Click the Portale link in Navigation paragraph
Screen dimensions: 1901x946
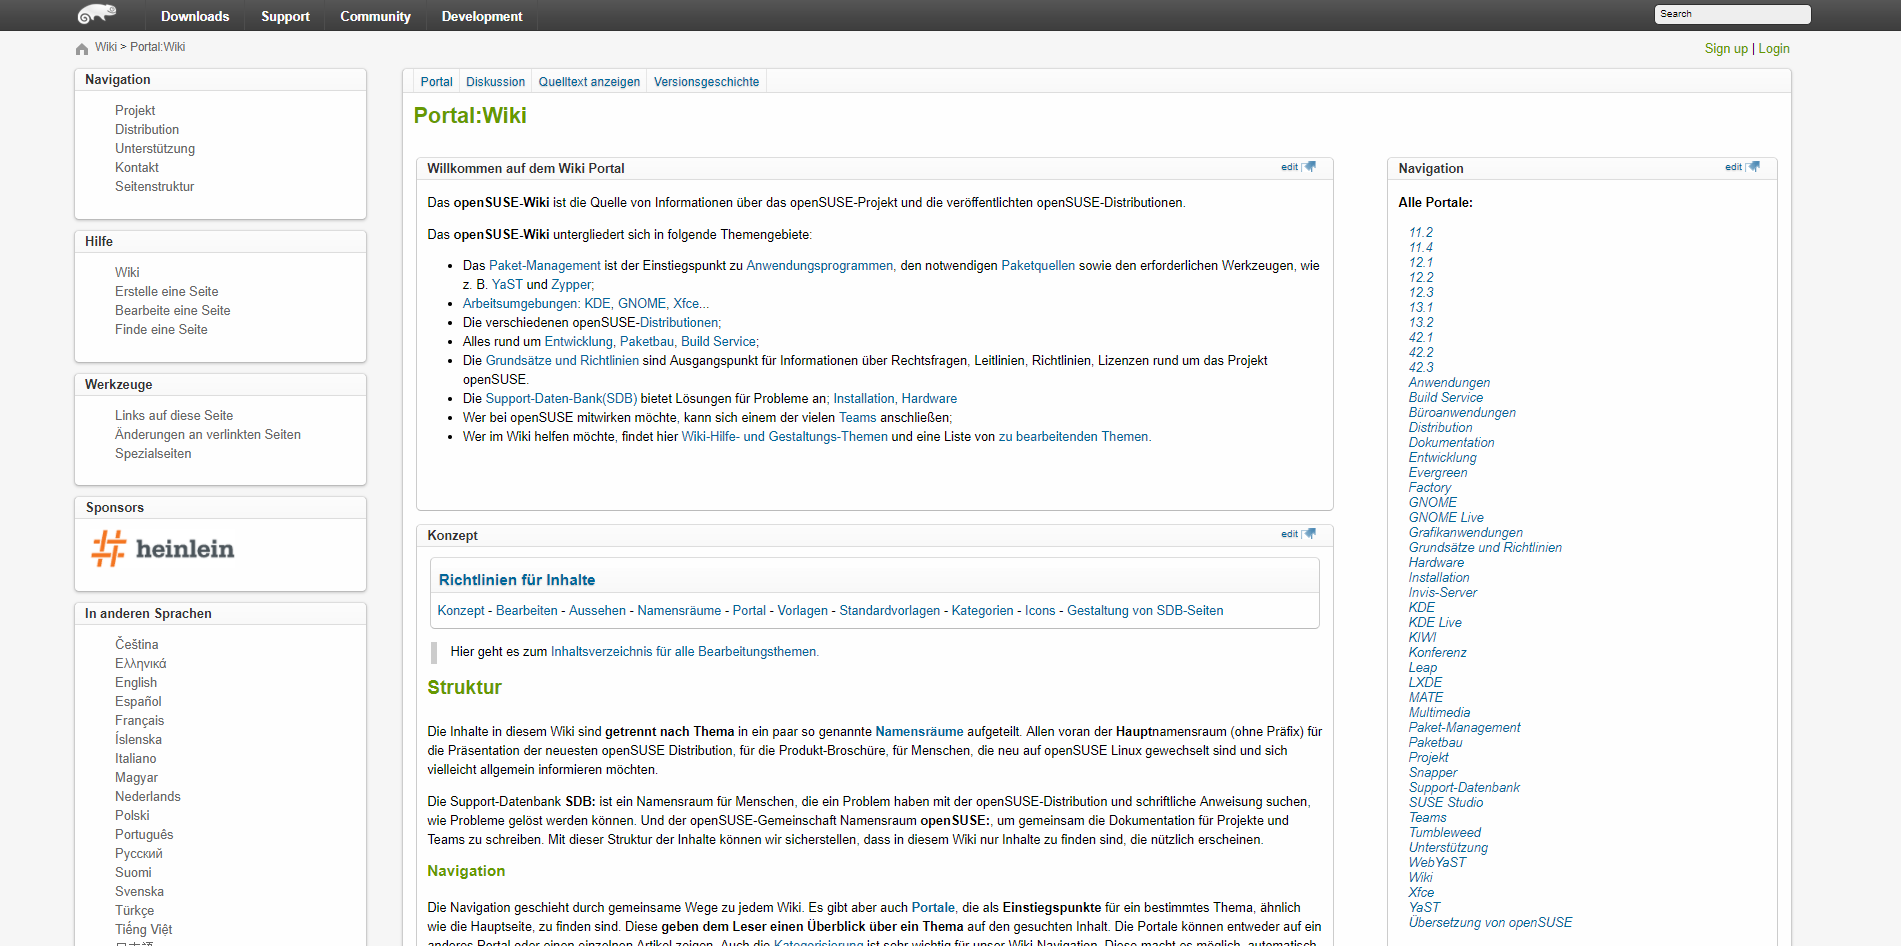933,908
